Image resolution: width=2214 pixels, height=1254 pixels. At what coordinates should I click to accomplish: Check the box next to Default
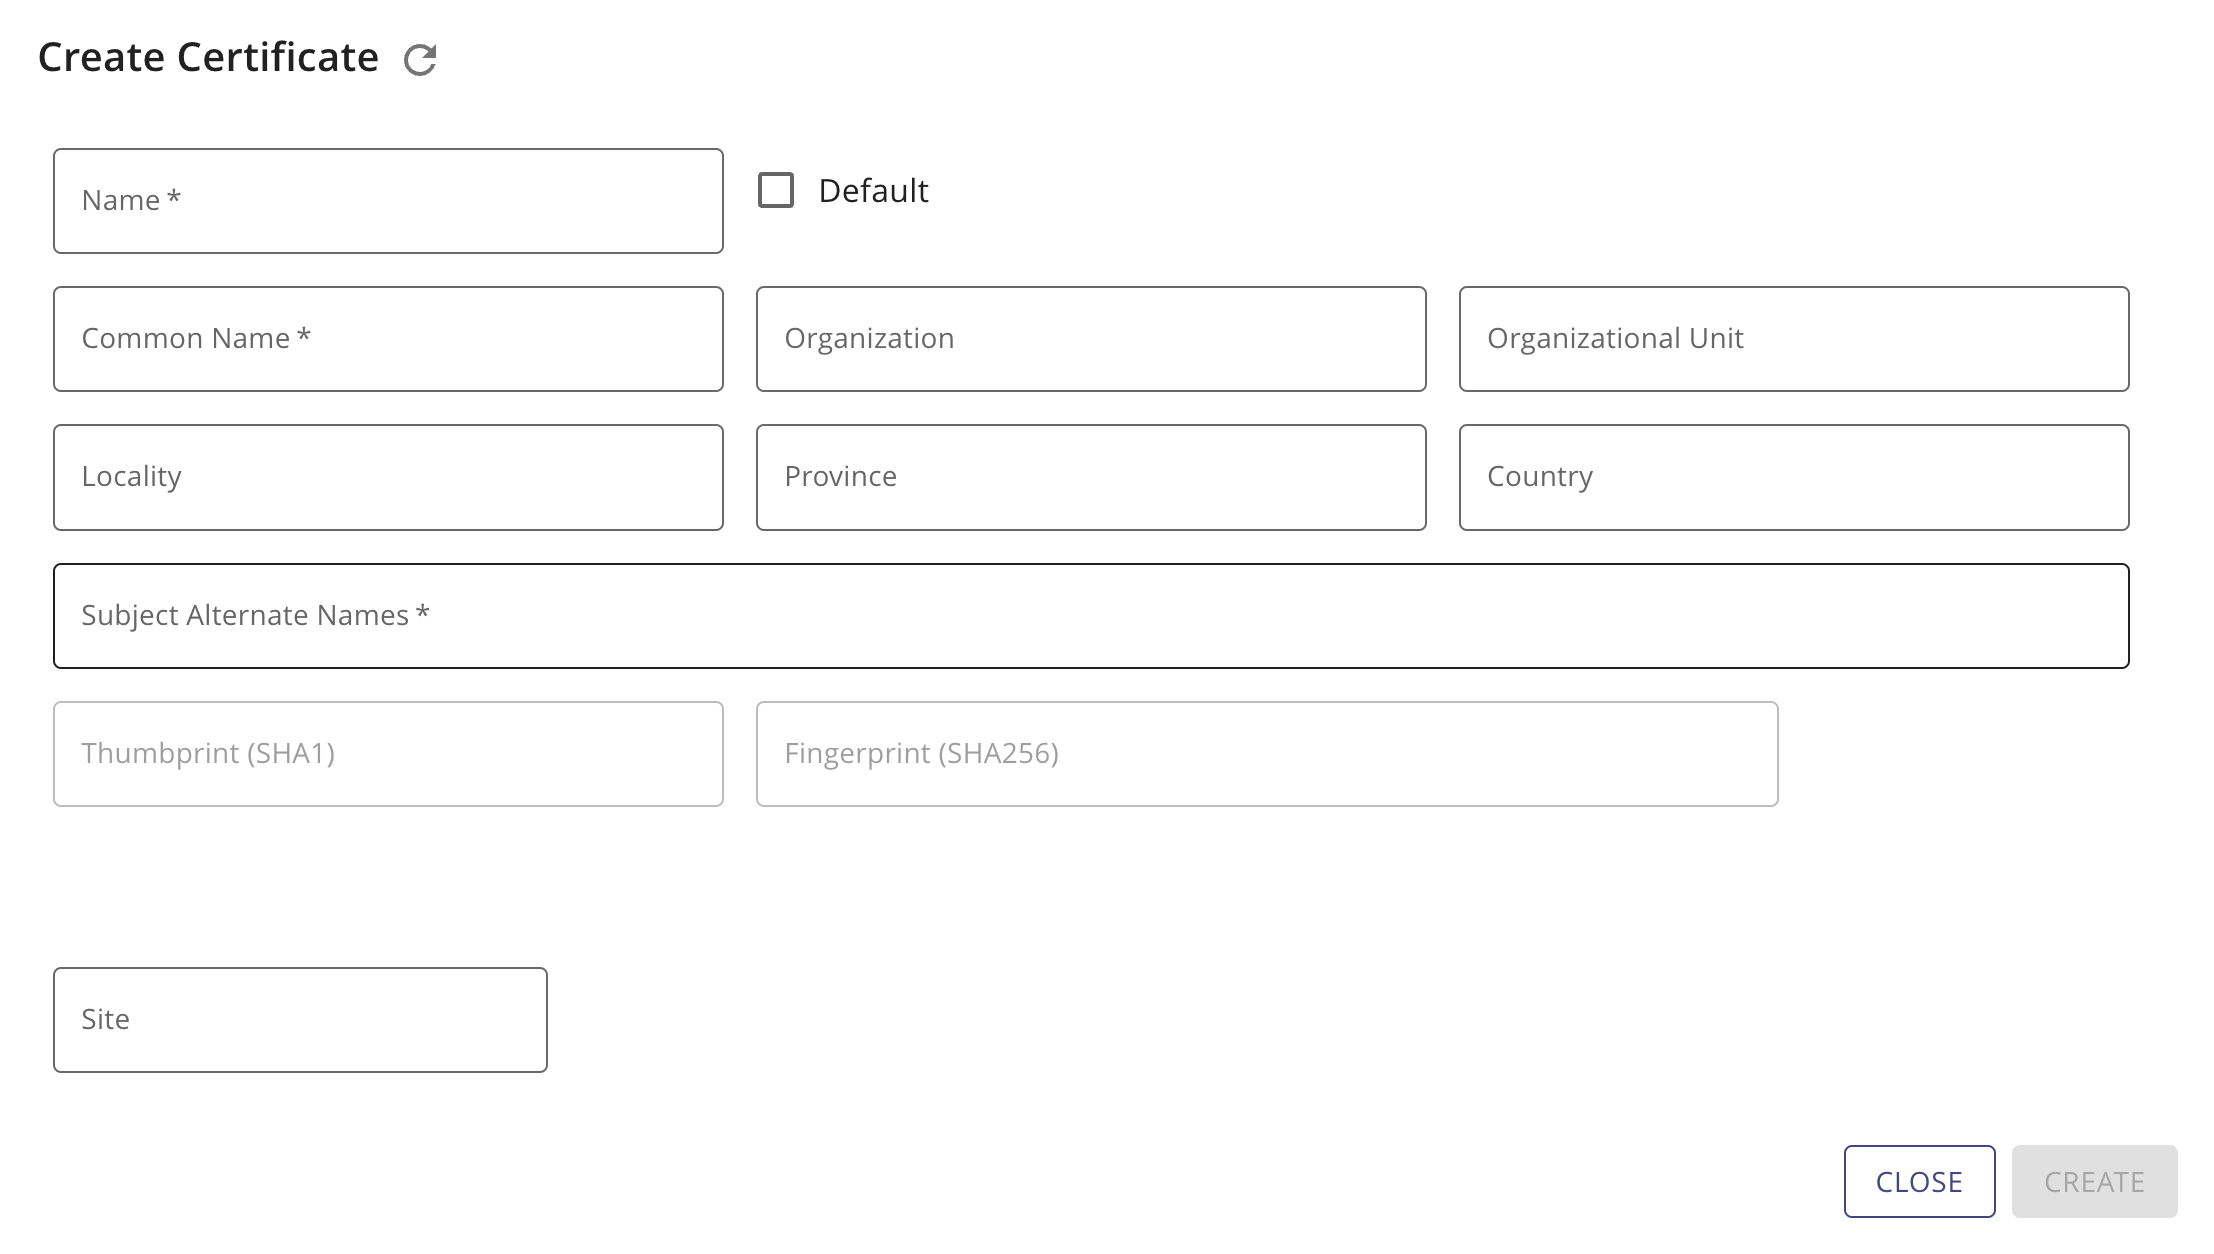[774, 189]
